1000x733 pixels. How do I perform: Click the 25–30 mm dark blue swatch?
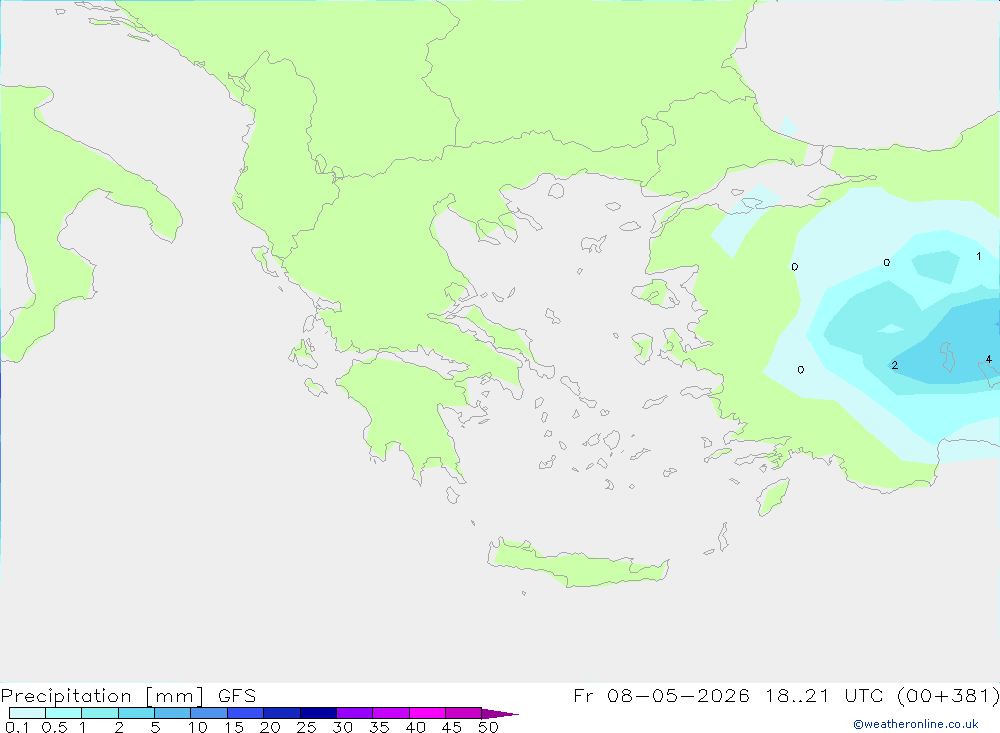pos(318,713)
